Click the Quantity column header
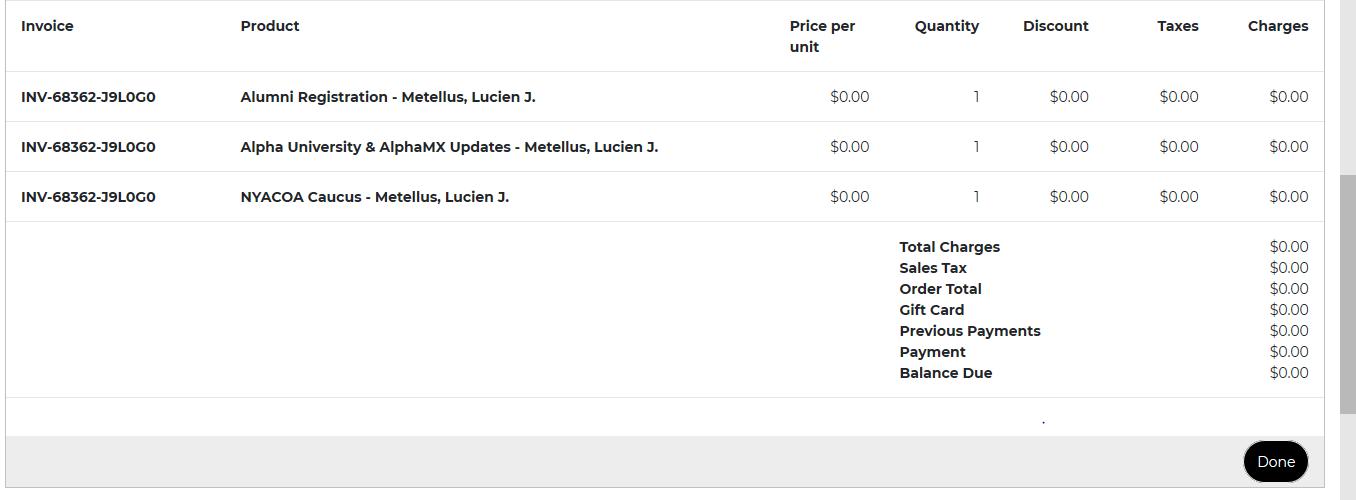This screenshot has width=1356, height=500. tap(946, 26)
